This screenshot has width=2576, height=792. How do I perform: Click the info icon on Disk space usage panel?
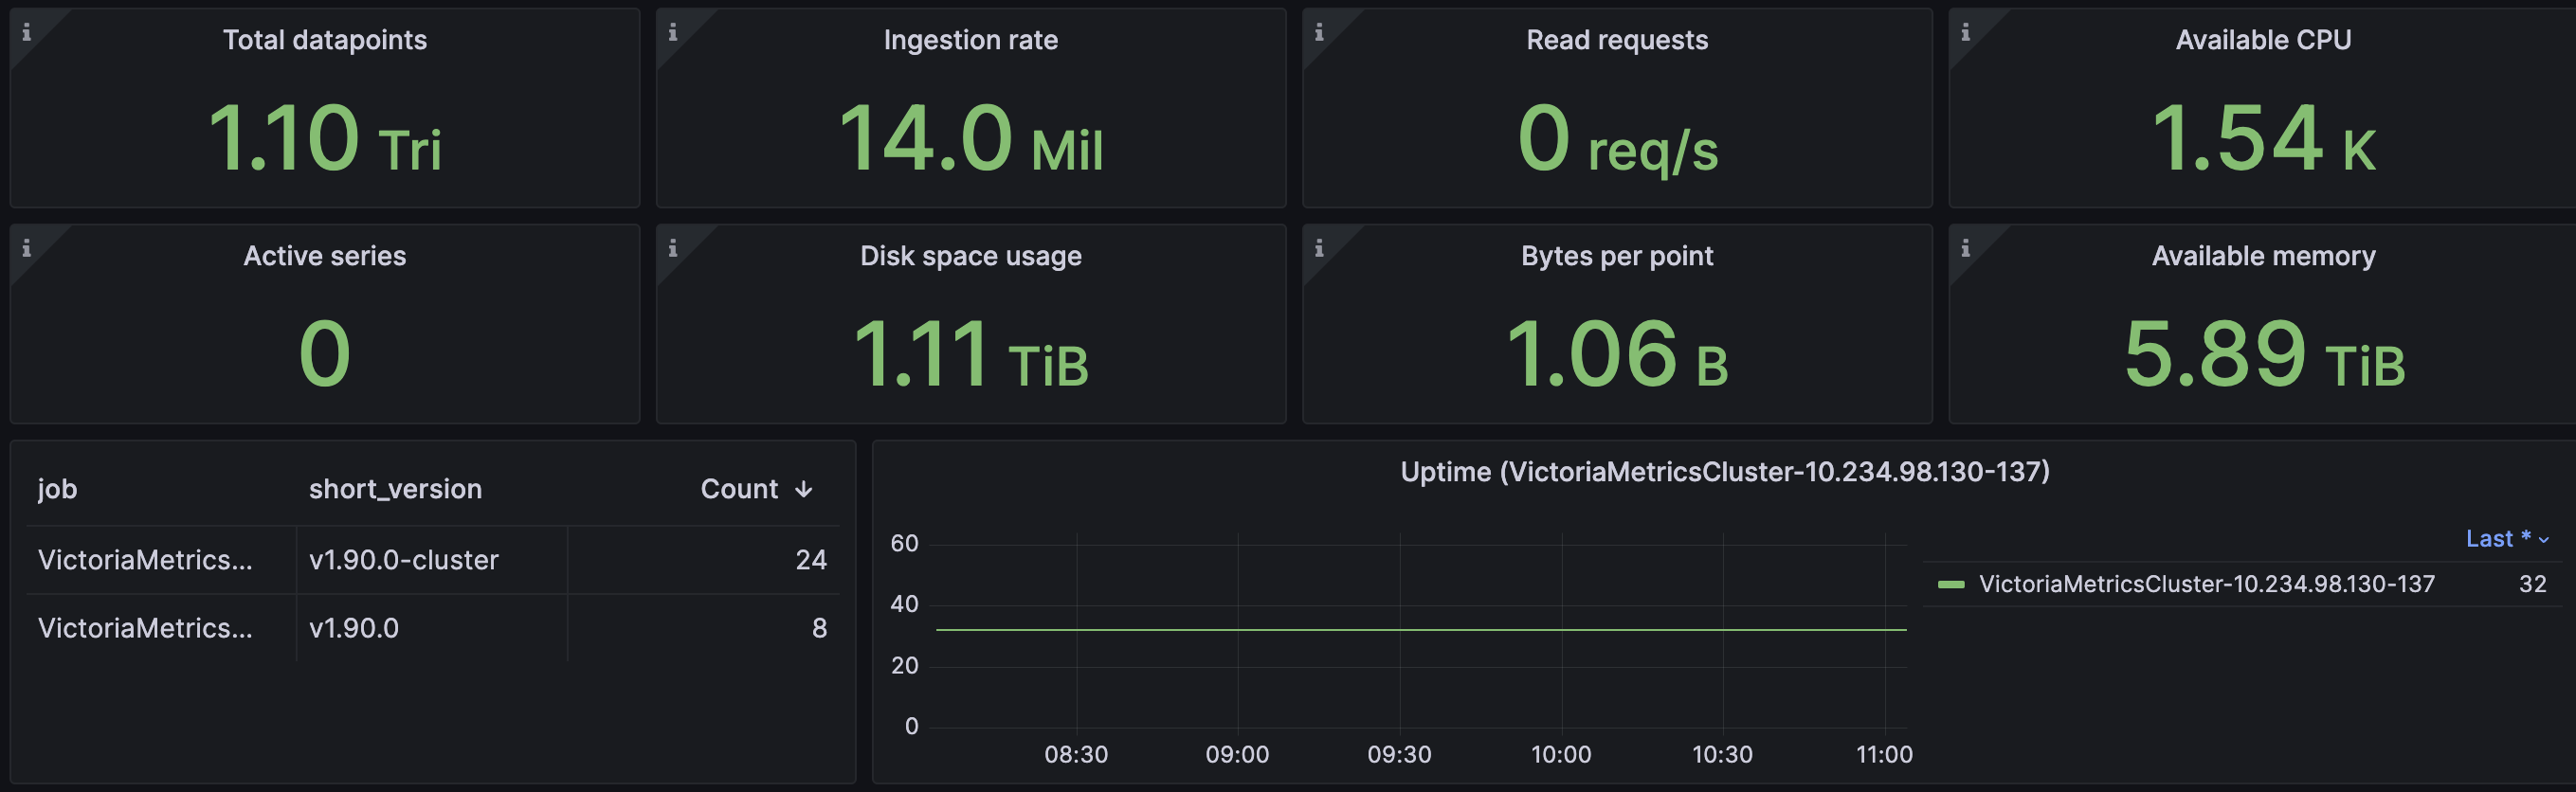pos(673,248)
